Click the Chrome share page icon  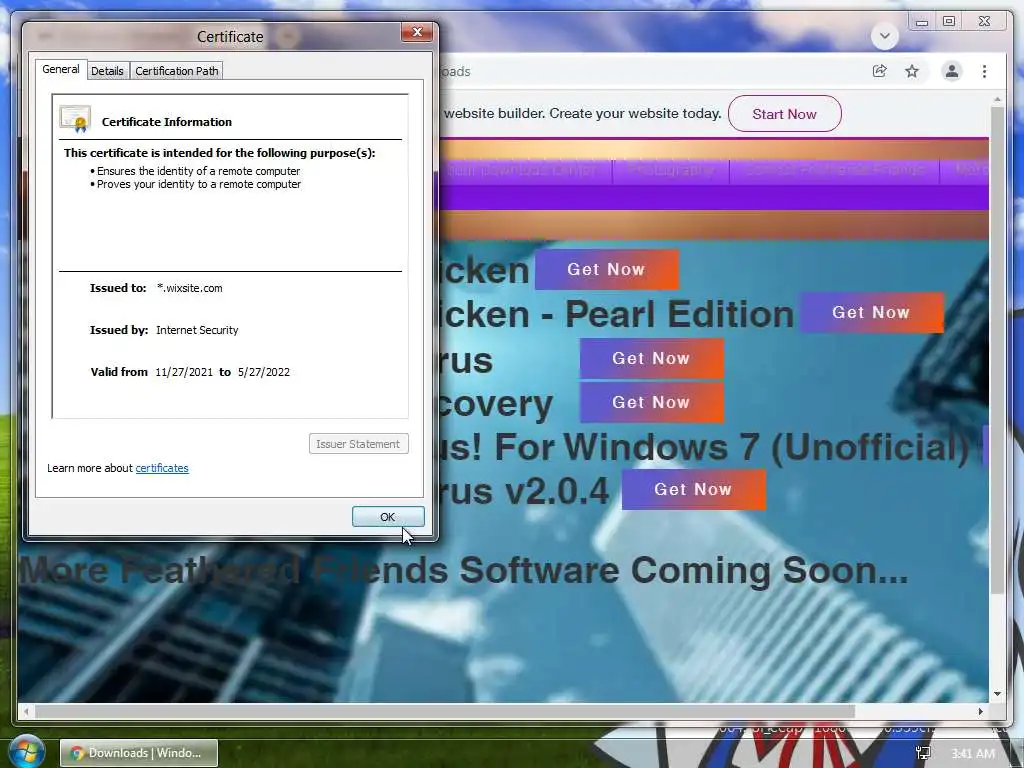coord(880,71)
